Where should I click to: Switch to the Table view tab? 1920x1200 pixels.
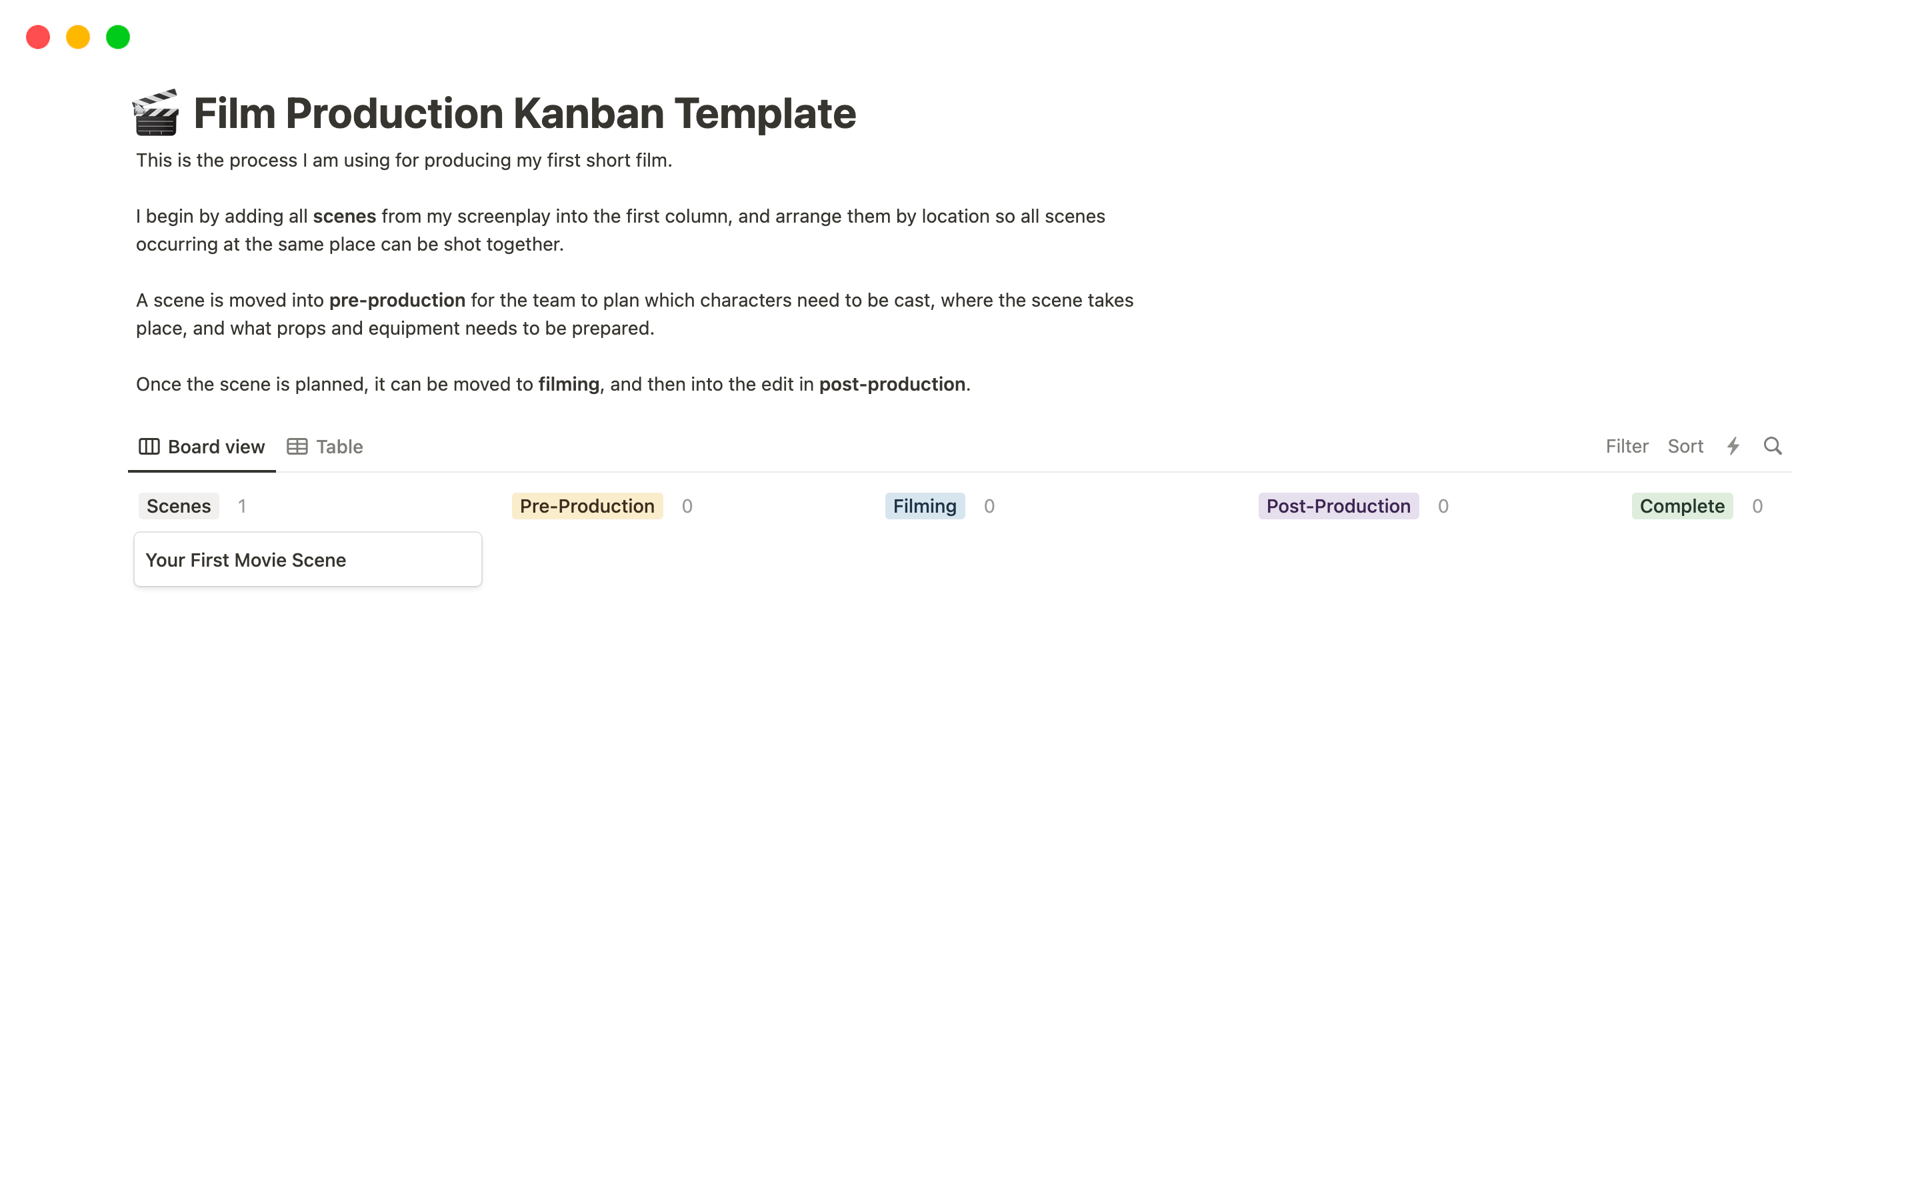point(325,445)
